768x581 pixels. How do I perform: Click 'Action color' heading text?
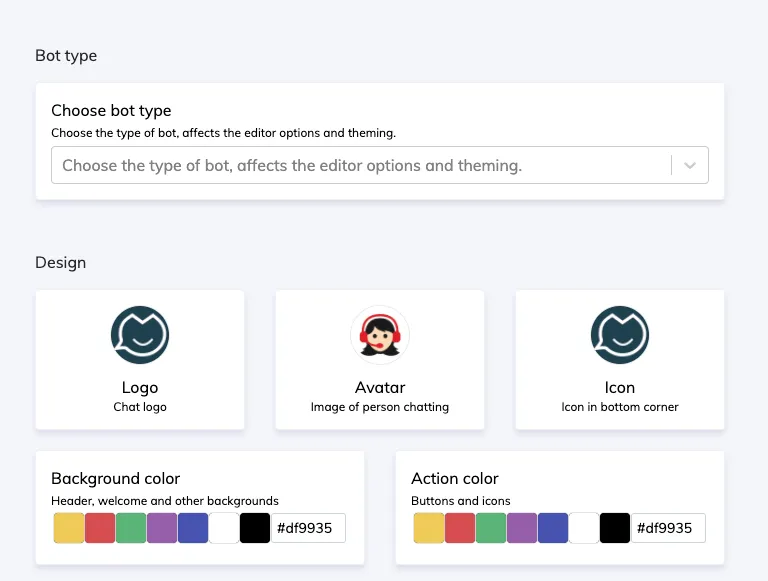coord(455,479)
